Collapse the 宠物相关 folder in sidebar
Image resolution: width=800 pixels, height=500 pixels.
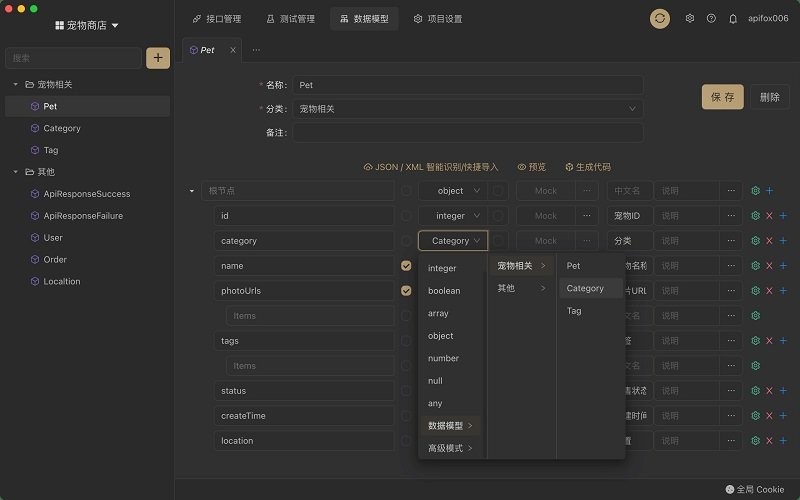point(16,84)
